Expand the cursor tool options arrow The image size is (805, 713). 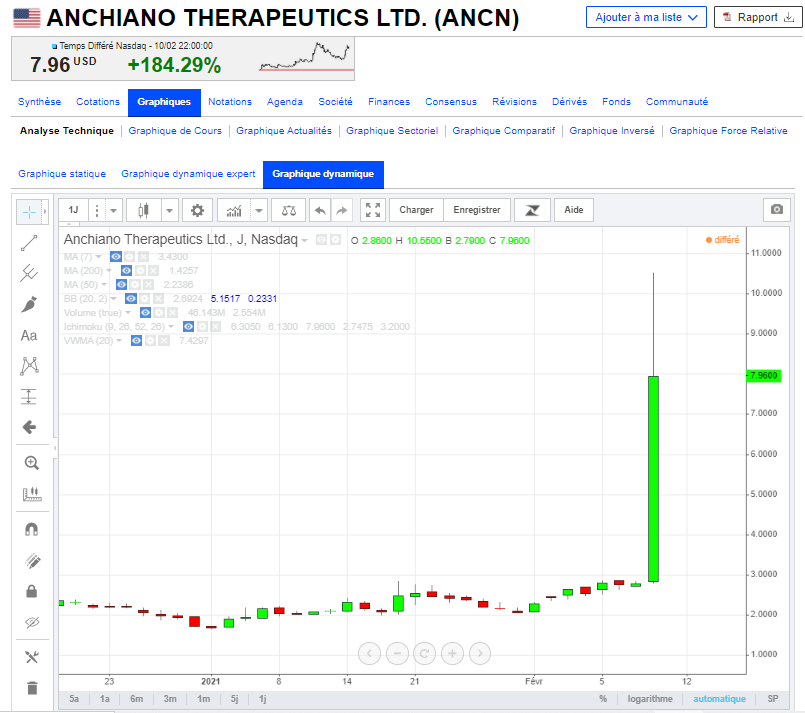coord(45,212)
